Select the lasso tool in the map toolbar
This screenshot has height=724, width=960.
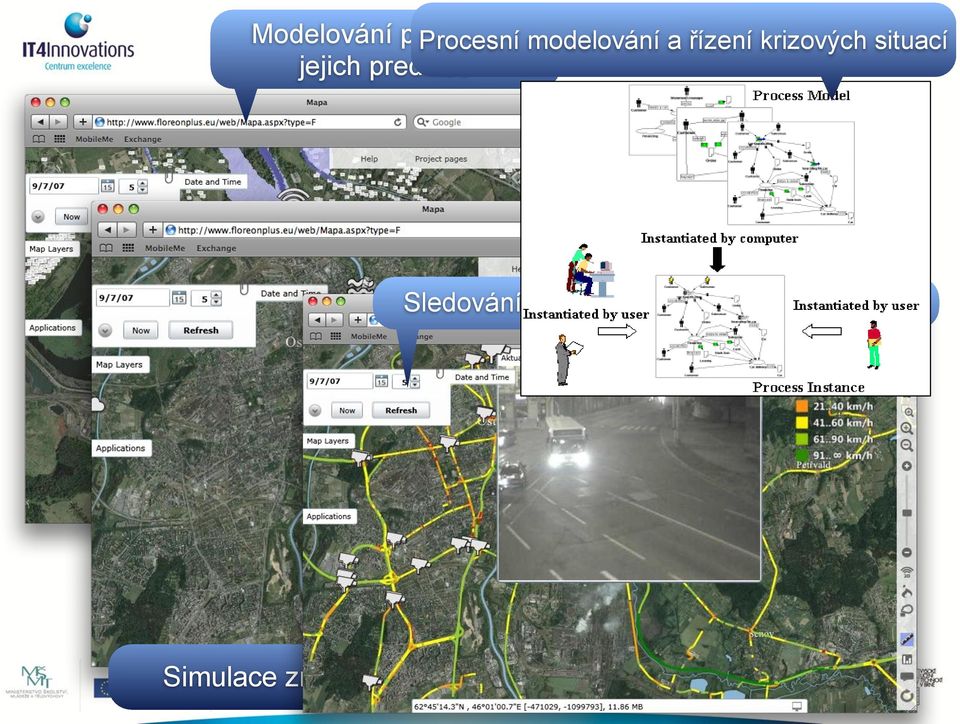[x=907, y=610]
